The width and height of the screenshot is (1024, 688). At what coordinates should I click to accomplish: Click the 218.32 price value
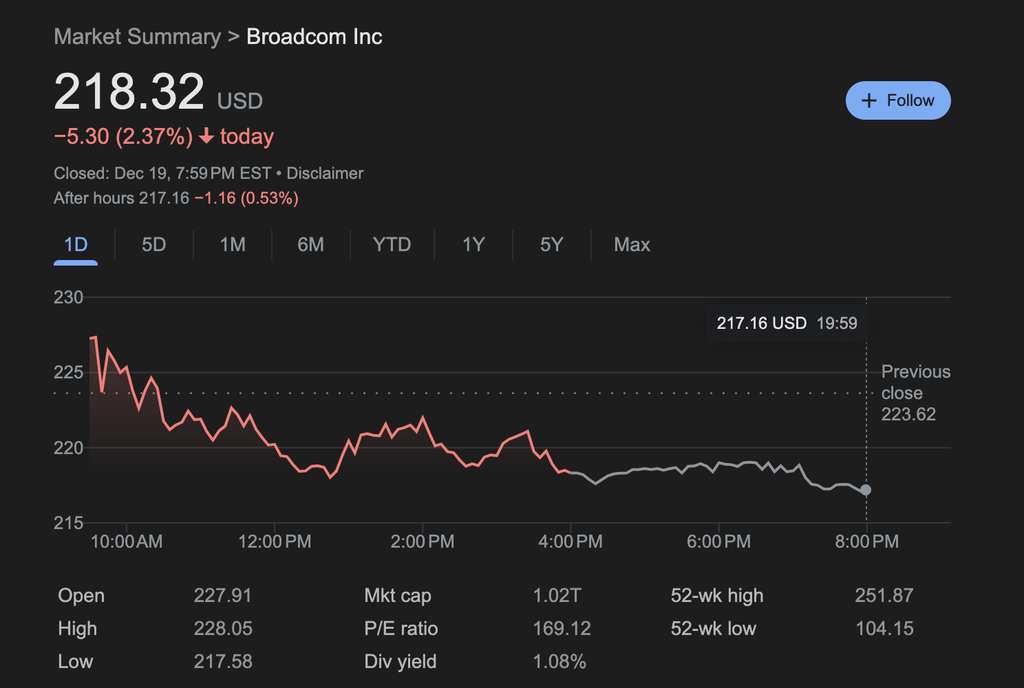(x=129, y=91)
